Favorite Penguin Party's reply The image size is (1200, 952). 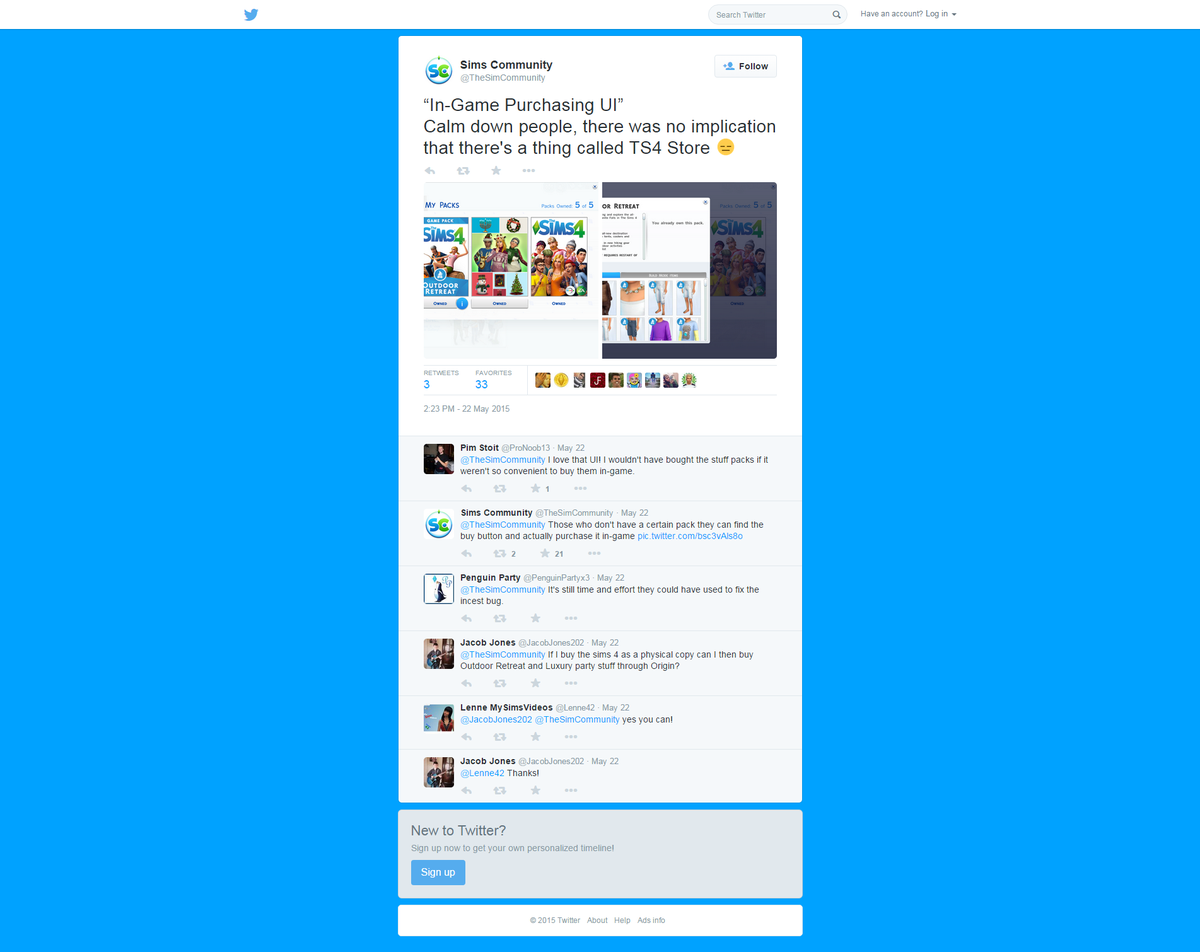[535, 618]
